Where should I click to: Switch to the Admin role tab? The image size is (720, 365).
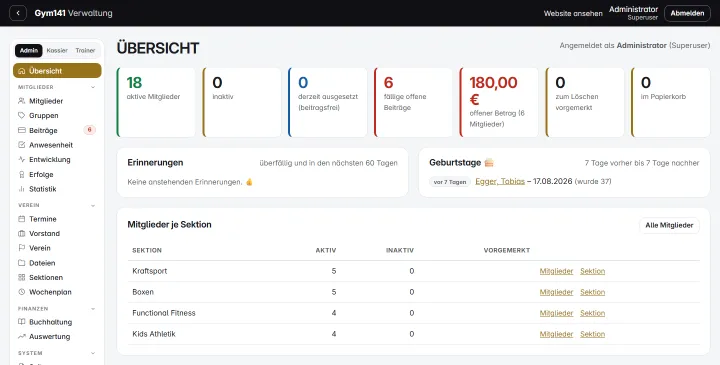[28, 51]
